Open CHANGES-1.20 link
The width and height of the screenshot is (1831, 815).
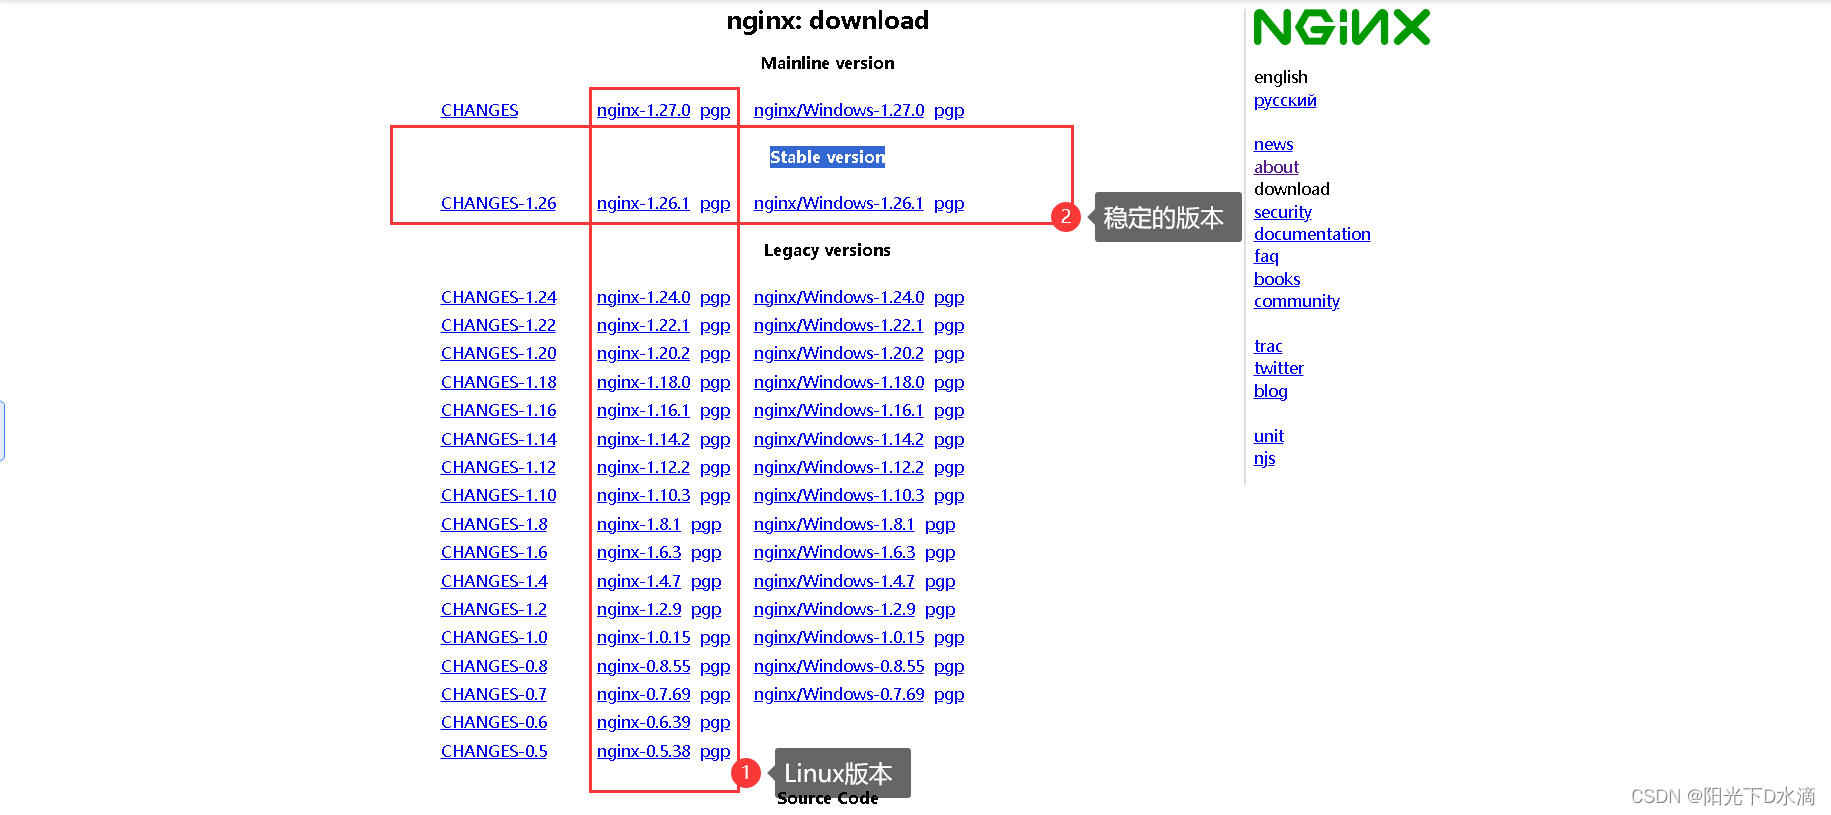(498, 353)
